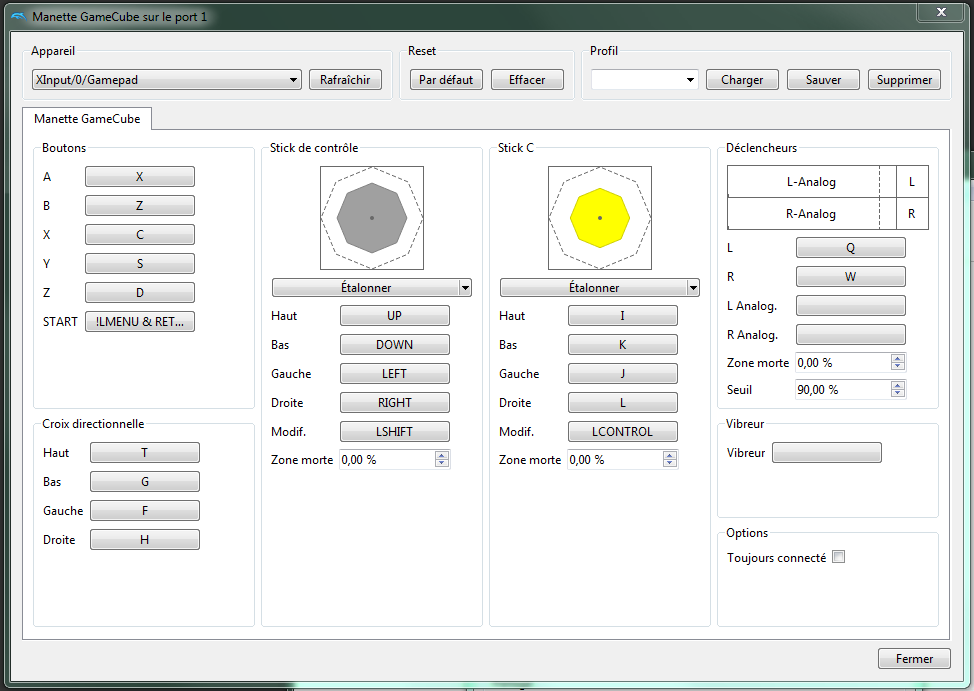
Task: Click the Rafraîchir button
Action: pos(345,80)
